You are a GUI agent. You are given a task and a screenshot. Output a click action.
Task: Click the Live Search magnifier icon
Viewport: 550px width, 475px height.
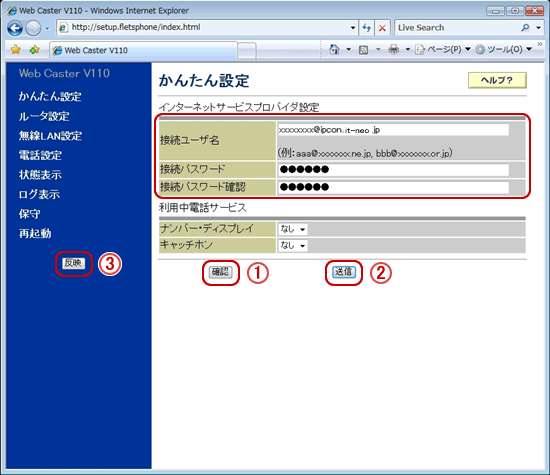click(x=525, y=27)
